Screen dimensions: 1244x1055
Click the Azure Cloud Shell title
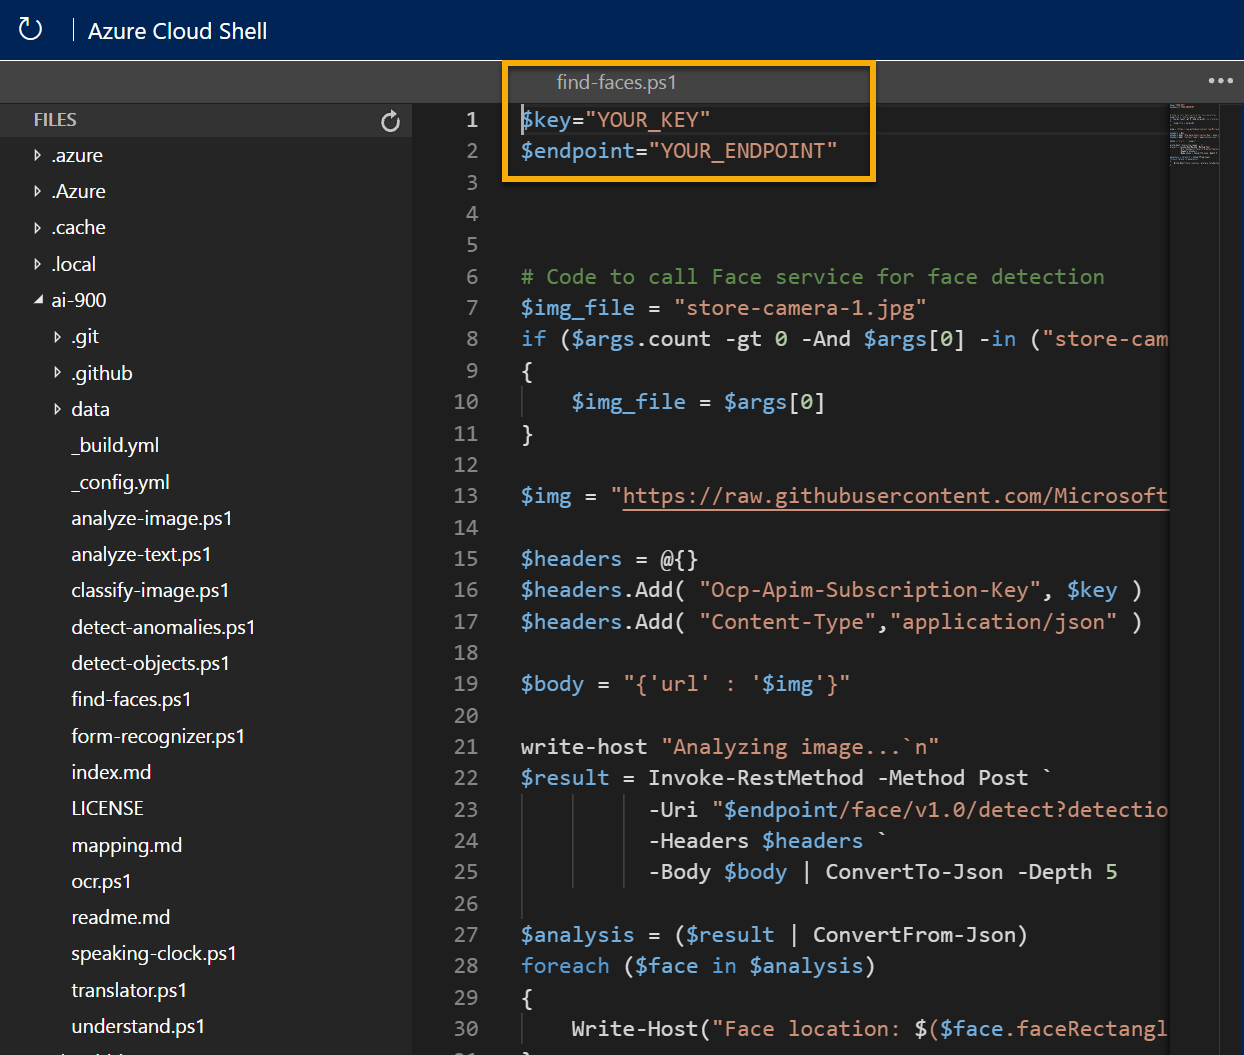pos(177,31)
